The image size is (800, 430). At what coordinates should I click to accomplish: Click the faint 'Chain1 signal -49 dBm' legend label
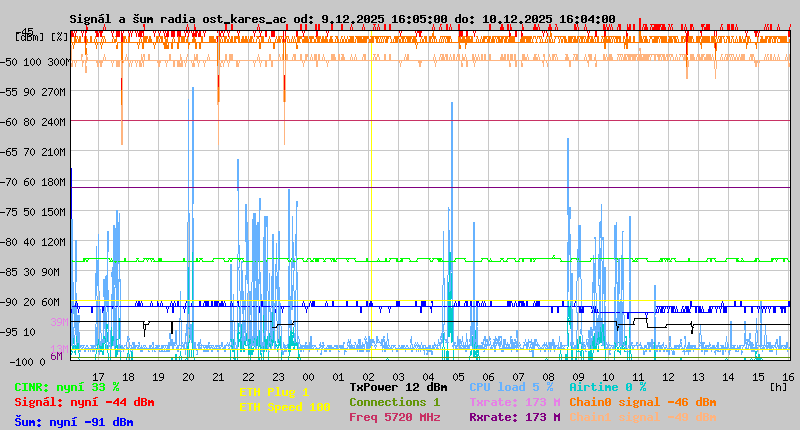[643, 417]
